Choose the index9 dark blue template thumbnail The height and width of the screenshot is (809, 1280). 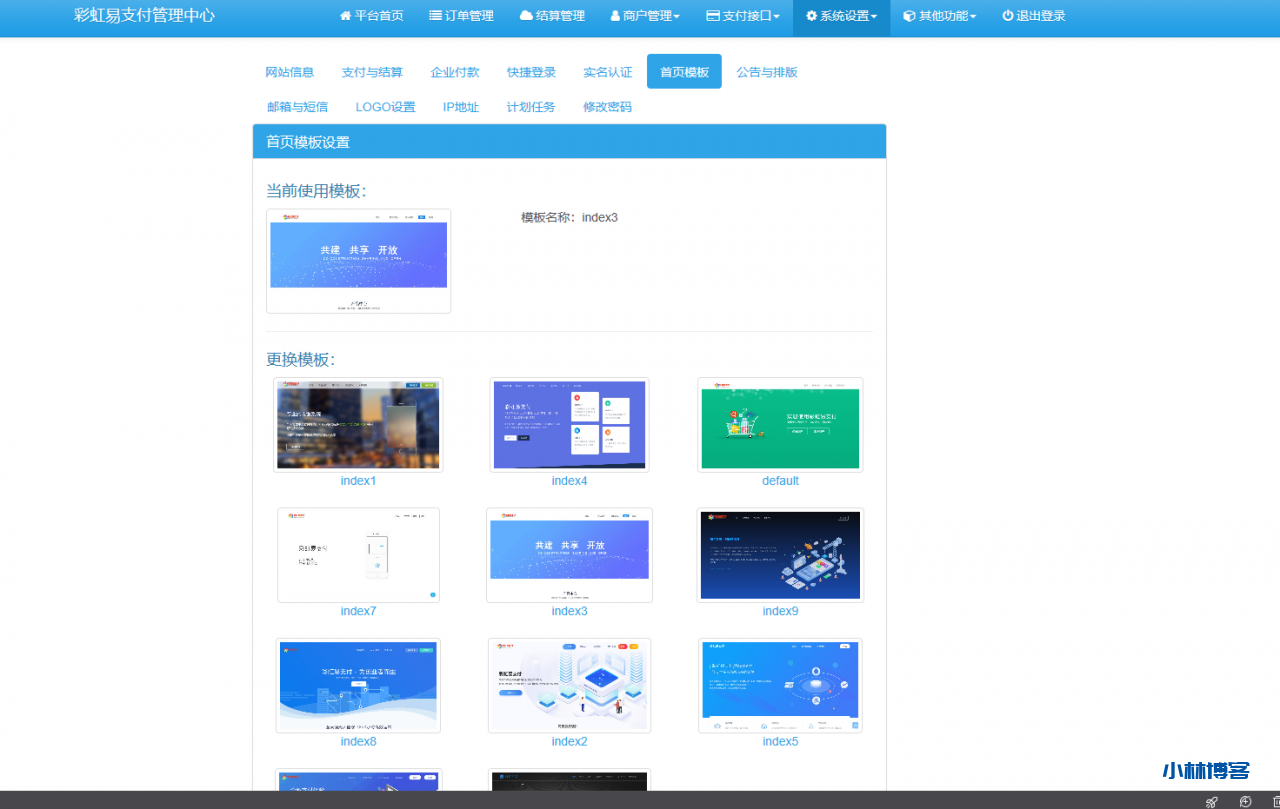pos(780,556)
